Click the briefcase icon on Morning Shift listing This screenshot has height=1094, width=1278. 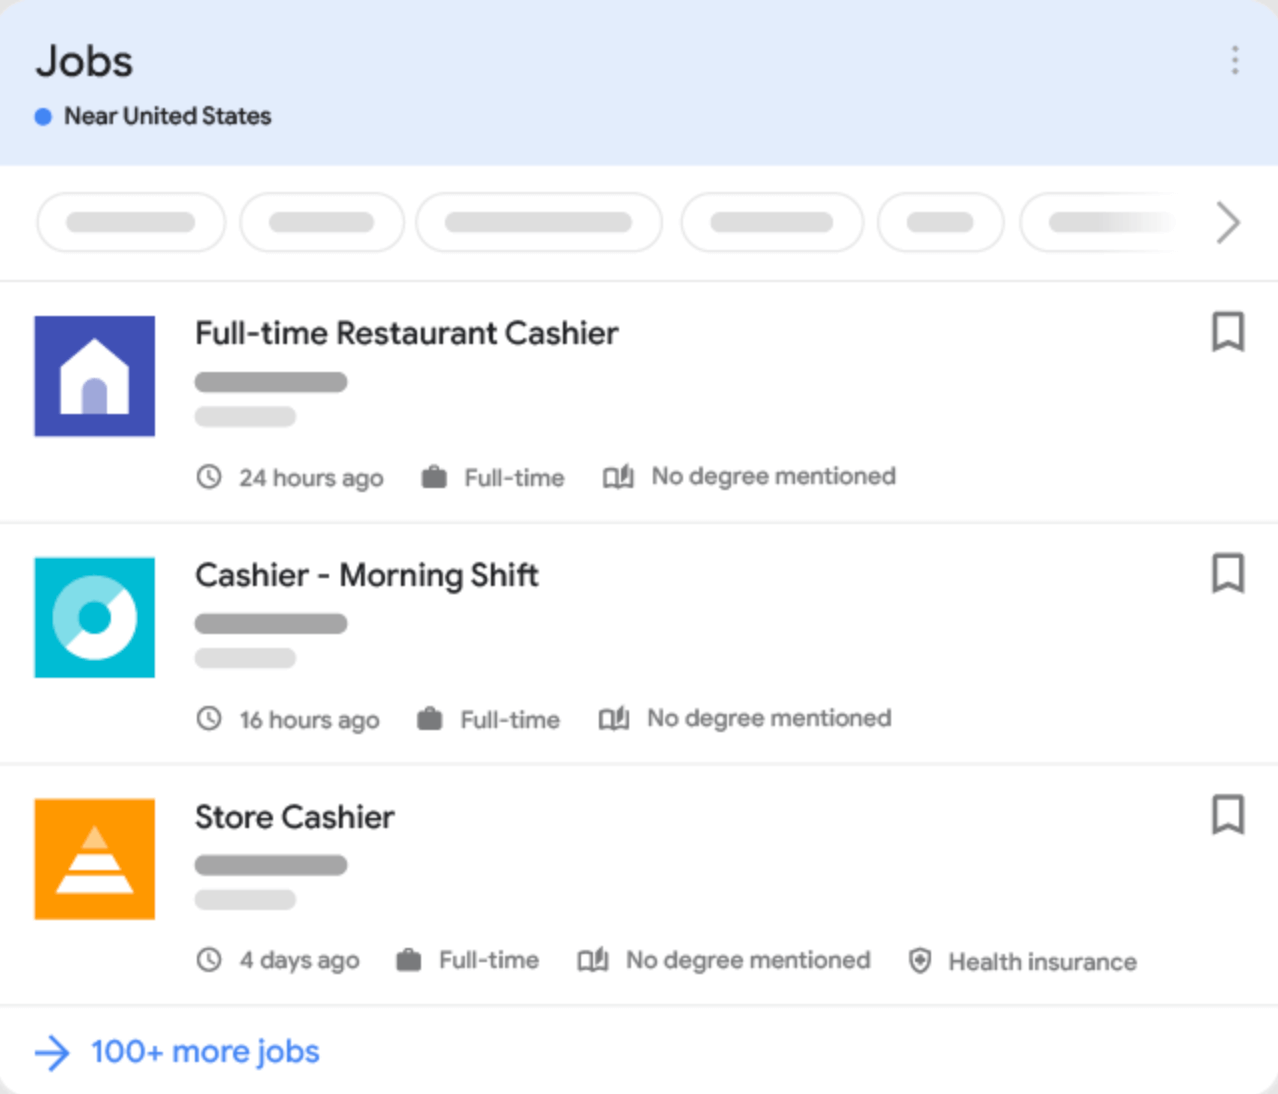(430, 719)
